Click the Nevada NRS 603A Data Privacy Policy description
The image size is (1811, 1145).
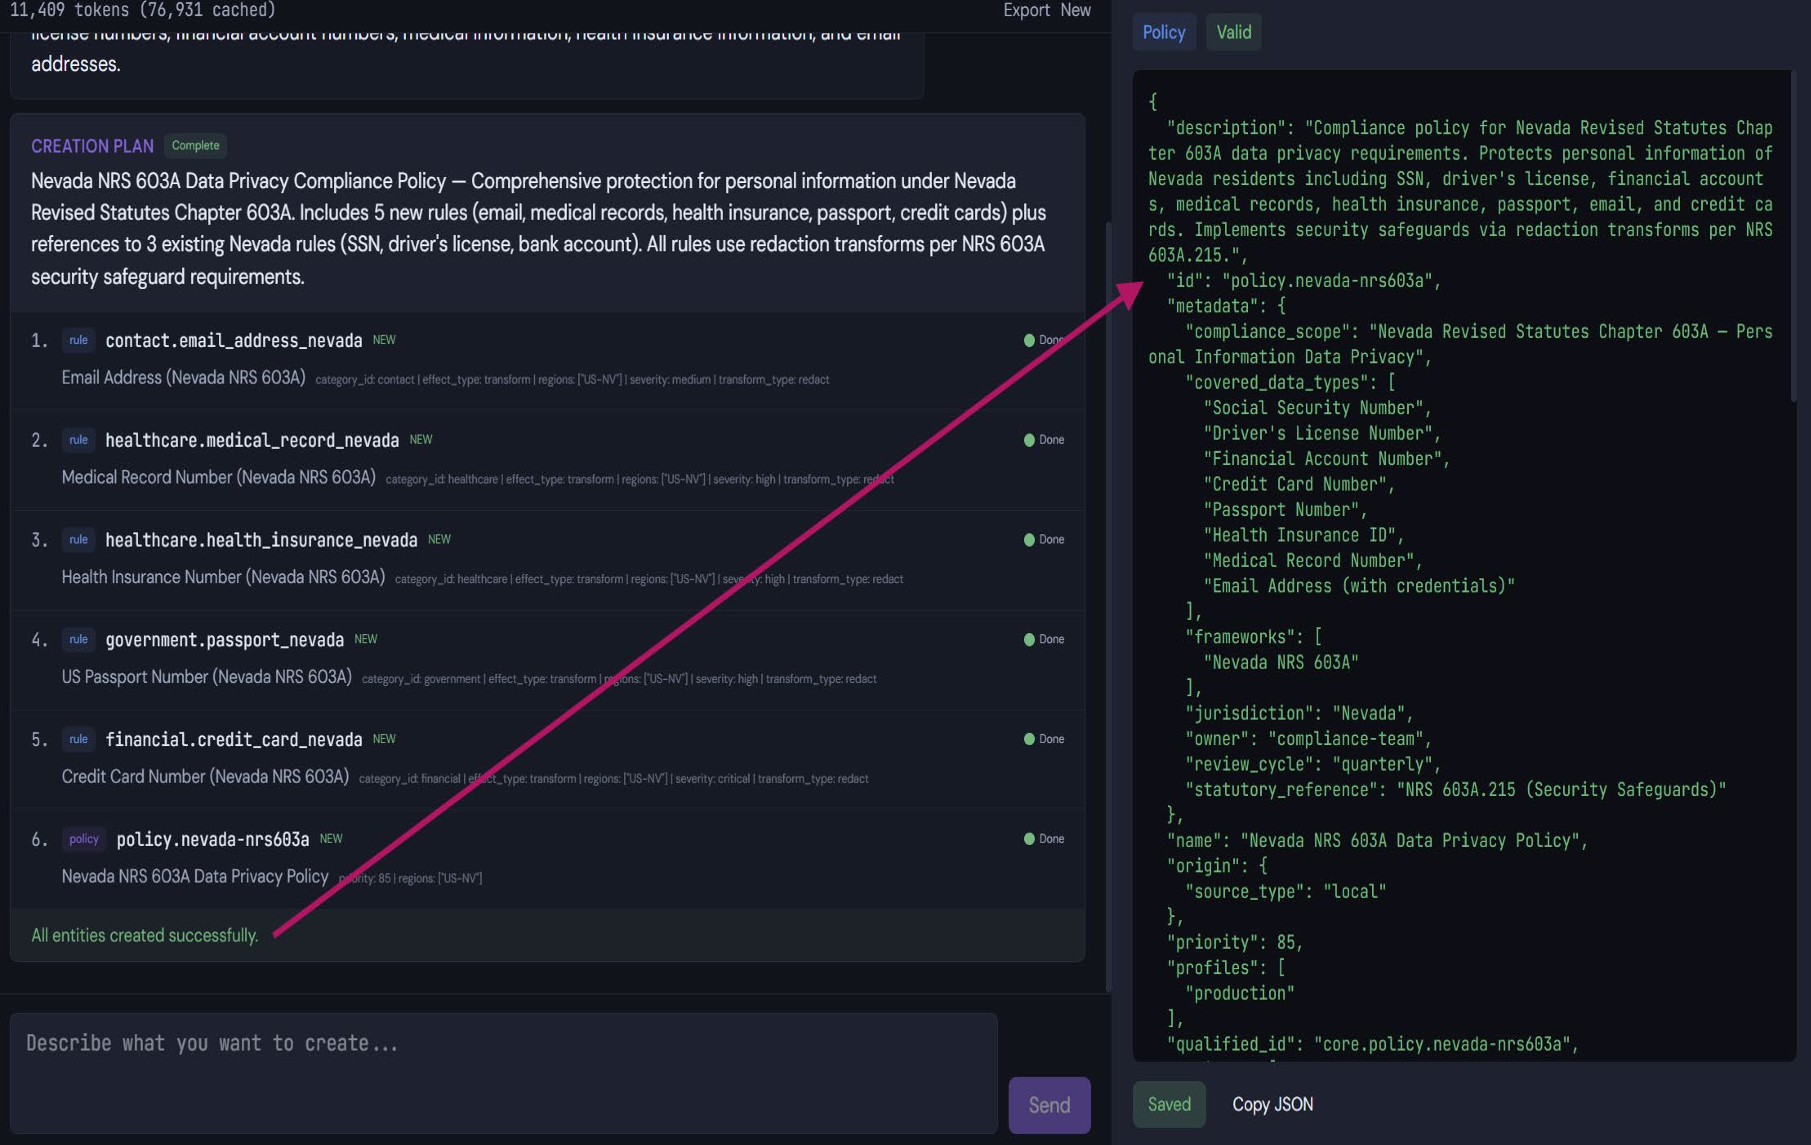click(195, 877)
